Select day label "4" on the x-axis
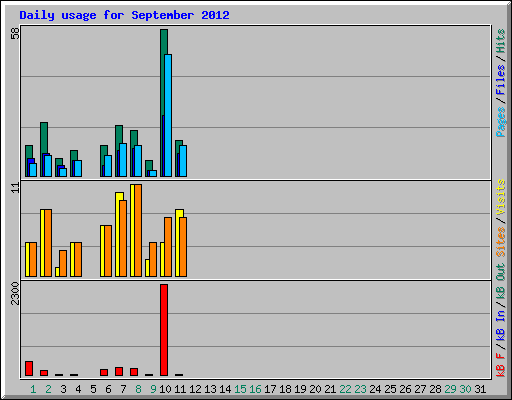 point(78,389)
